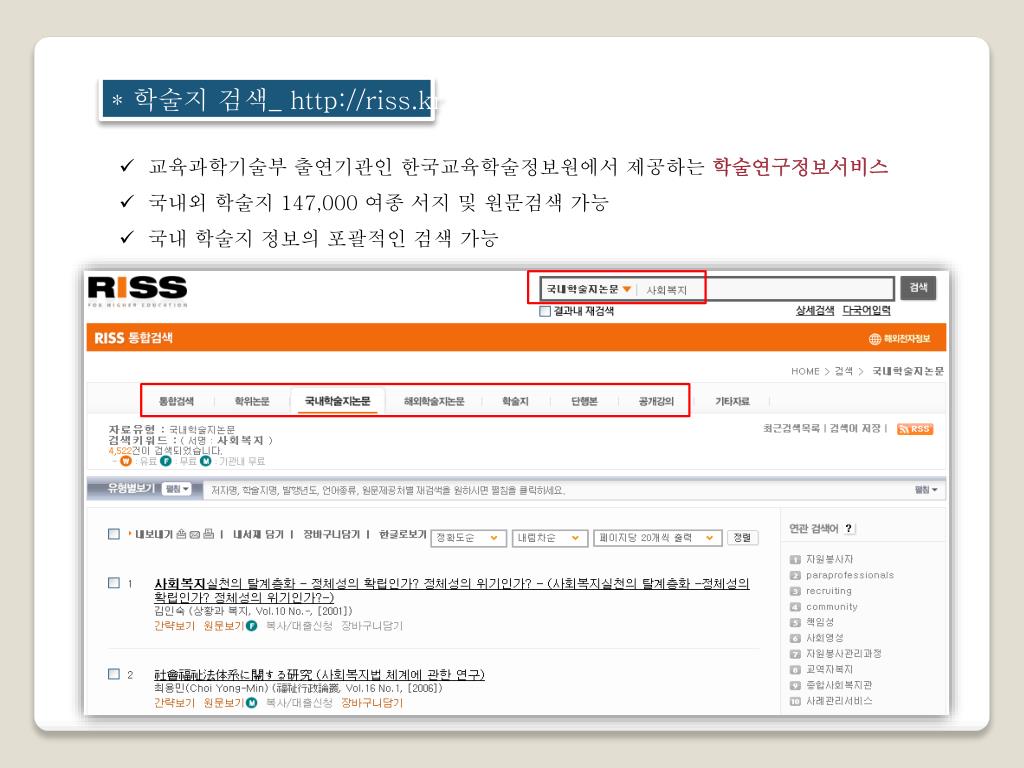Open the 기타자료 tab
Viewport: 1024px width, 768px height.
[x=732, y=401]
